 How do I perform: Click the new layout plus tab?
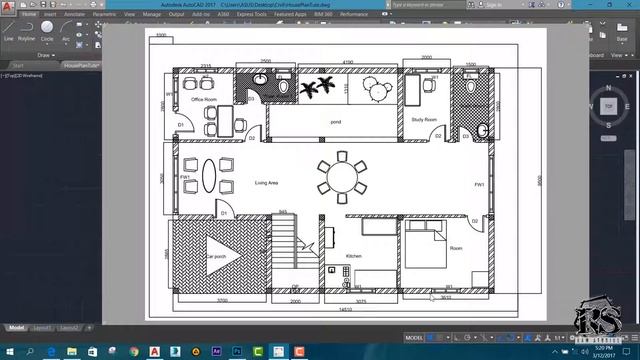[89, 328]
